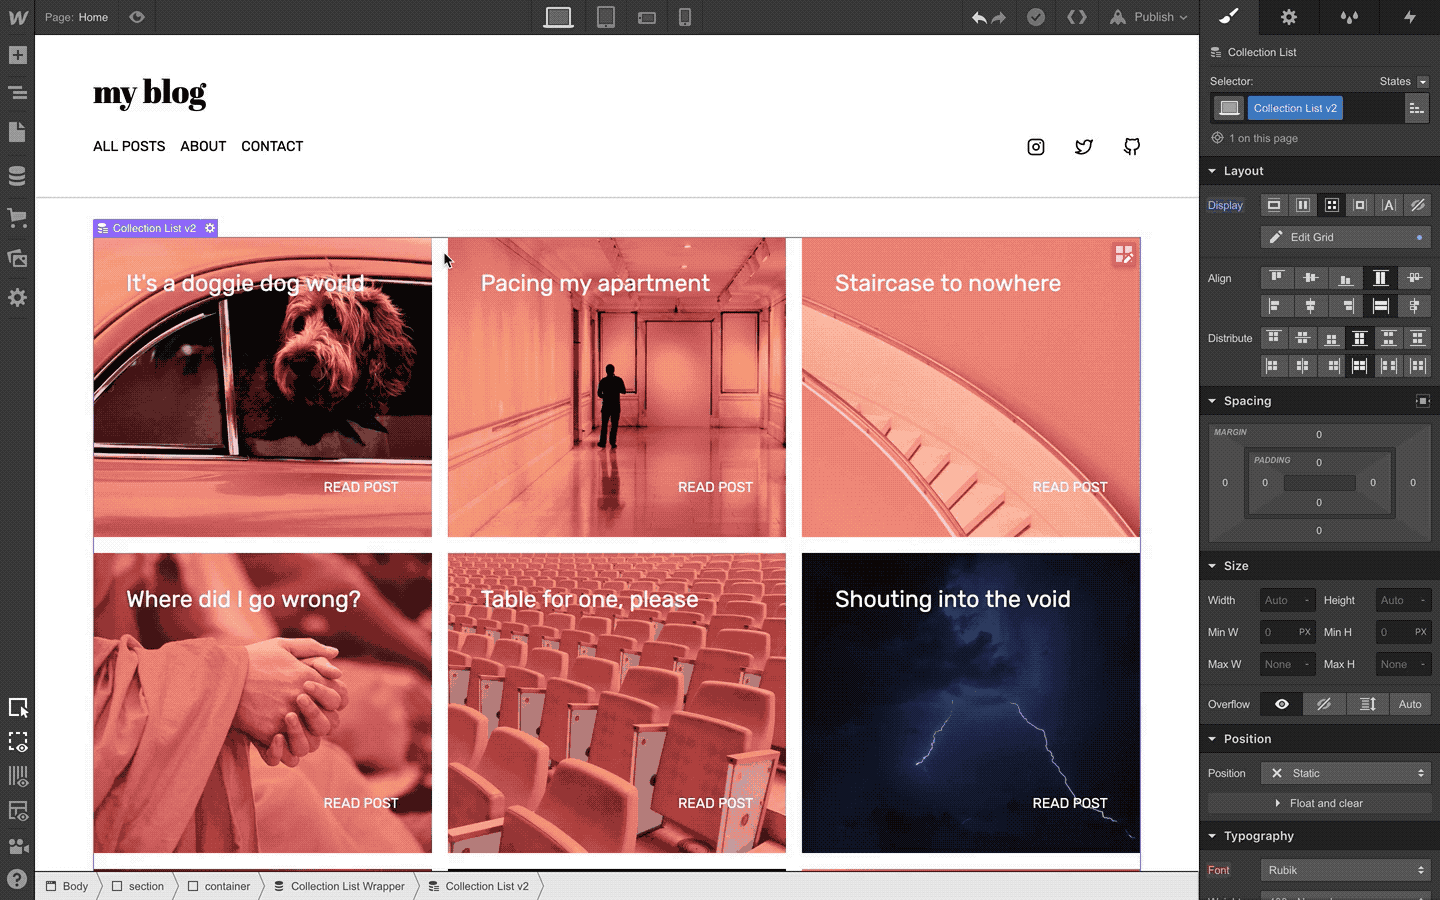Click the ALL POSTS nav link
This screenshot has width=1440, height=900.
point(129,146)
